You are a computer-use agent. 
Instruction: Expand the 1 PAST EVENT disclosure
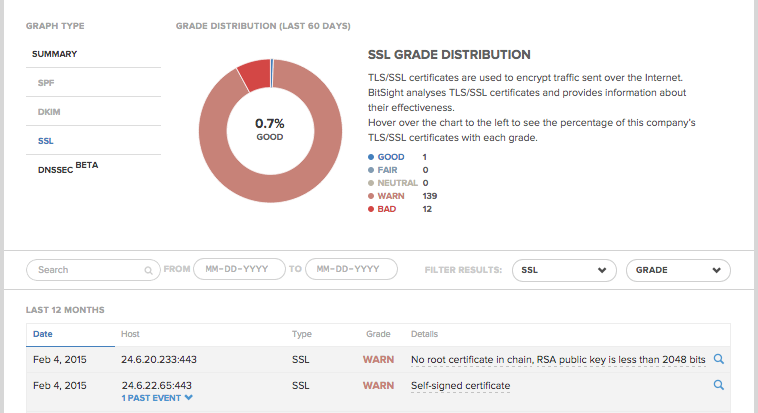[157, 398]
